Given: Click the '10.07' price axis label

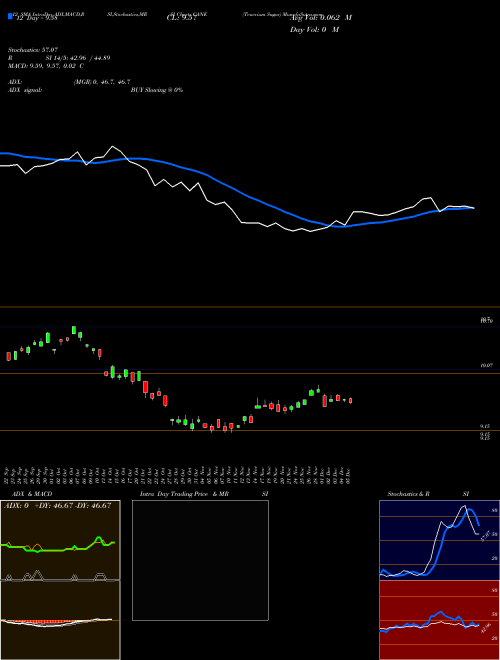Looking at the screenshot, I should 486,366.
